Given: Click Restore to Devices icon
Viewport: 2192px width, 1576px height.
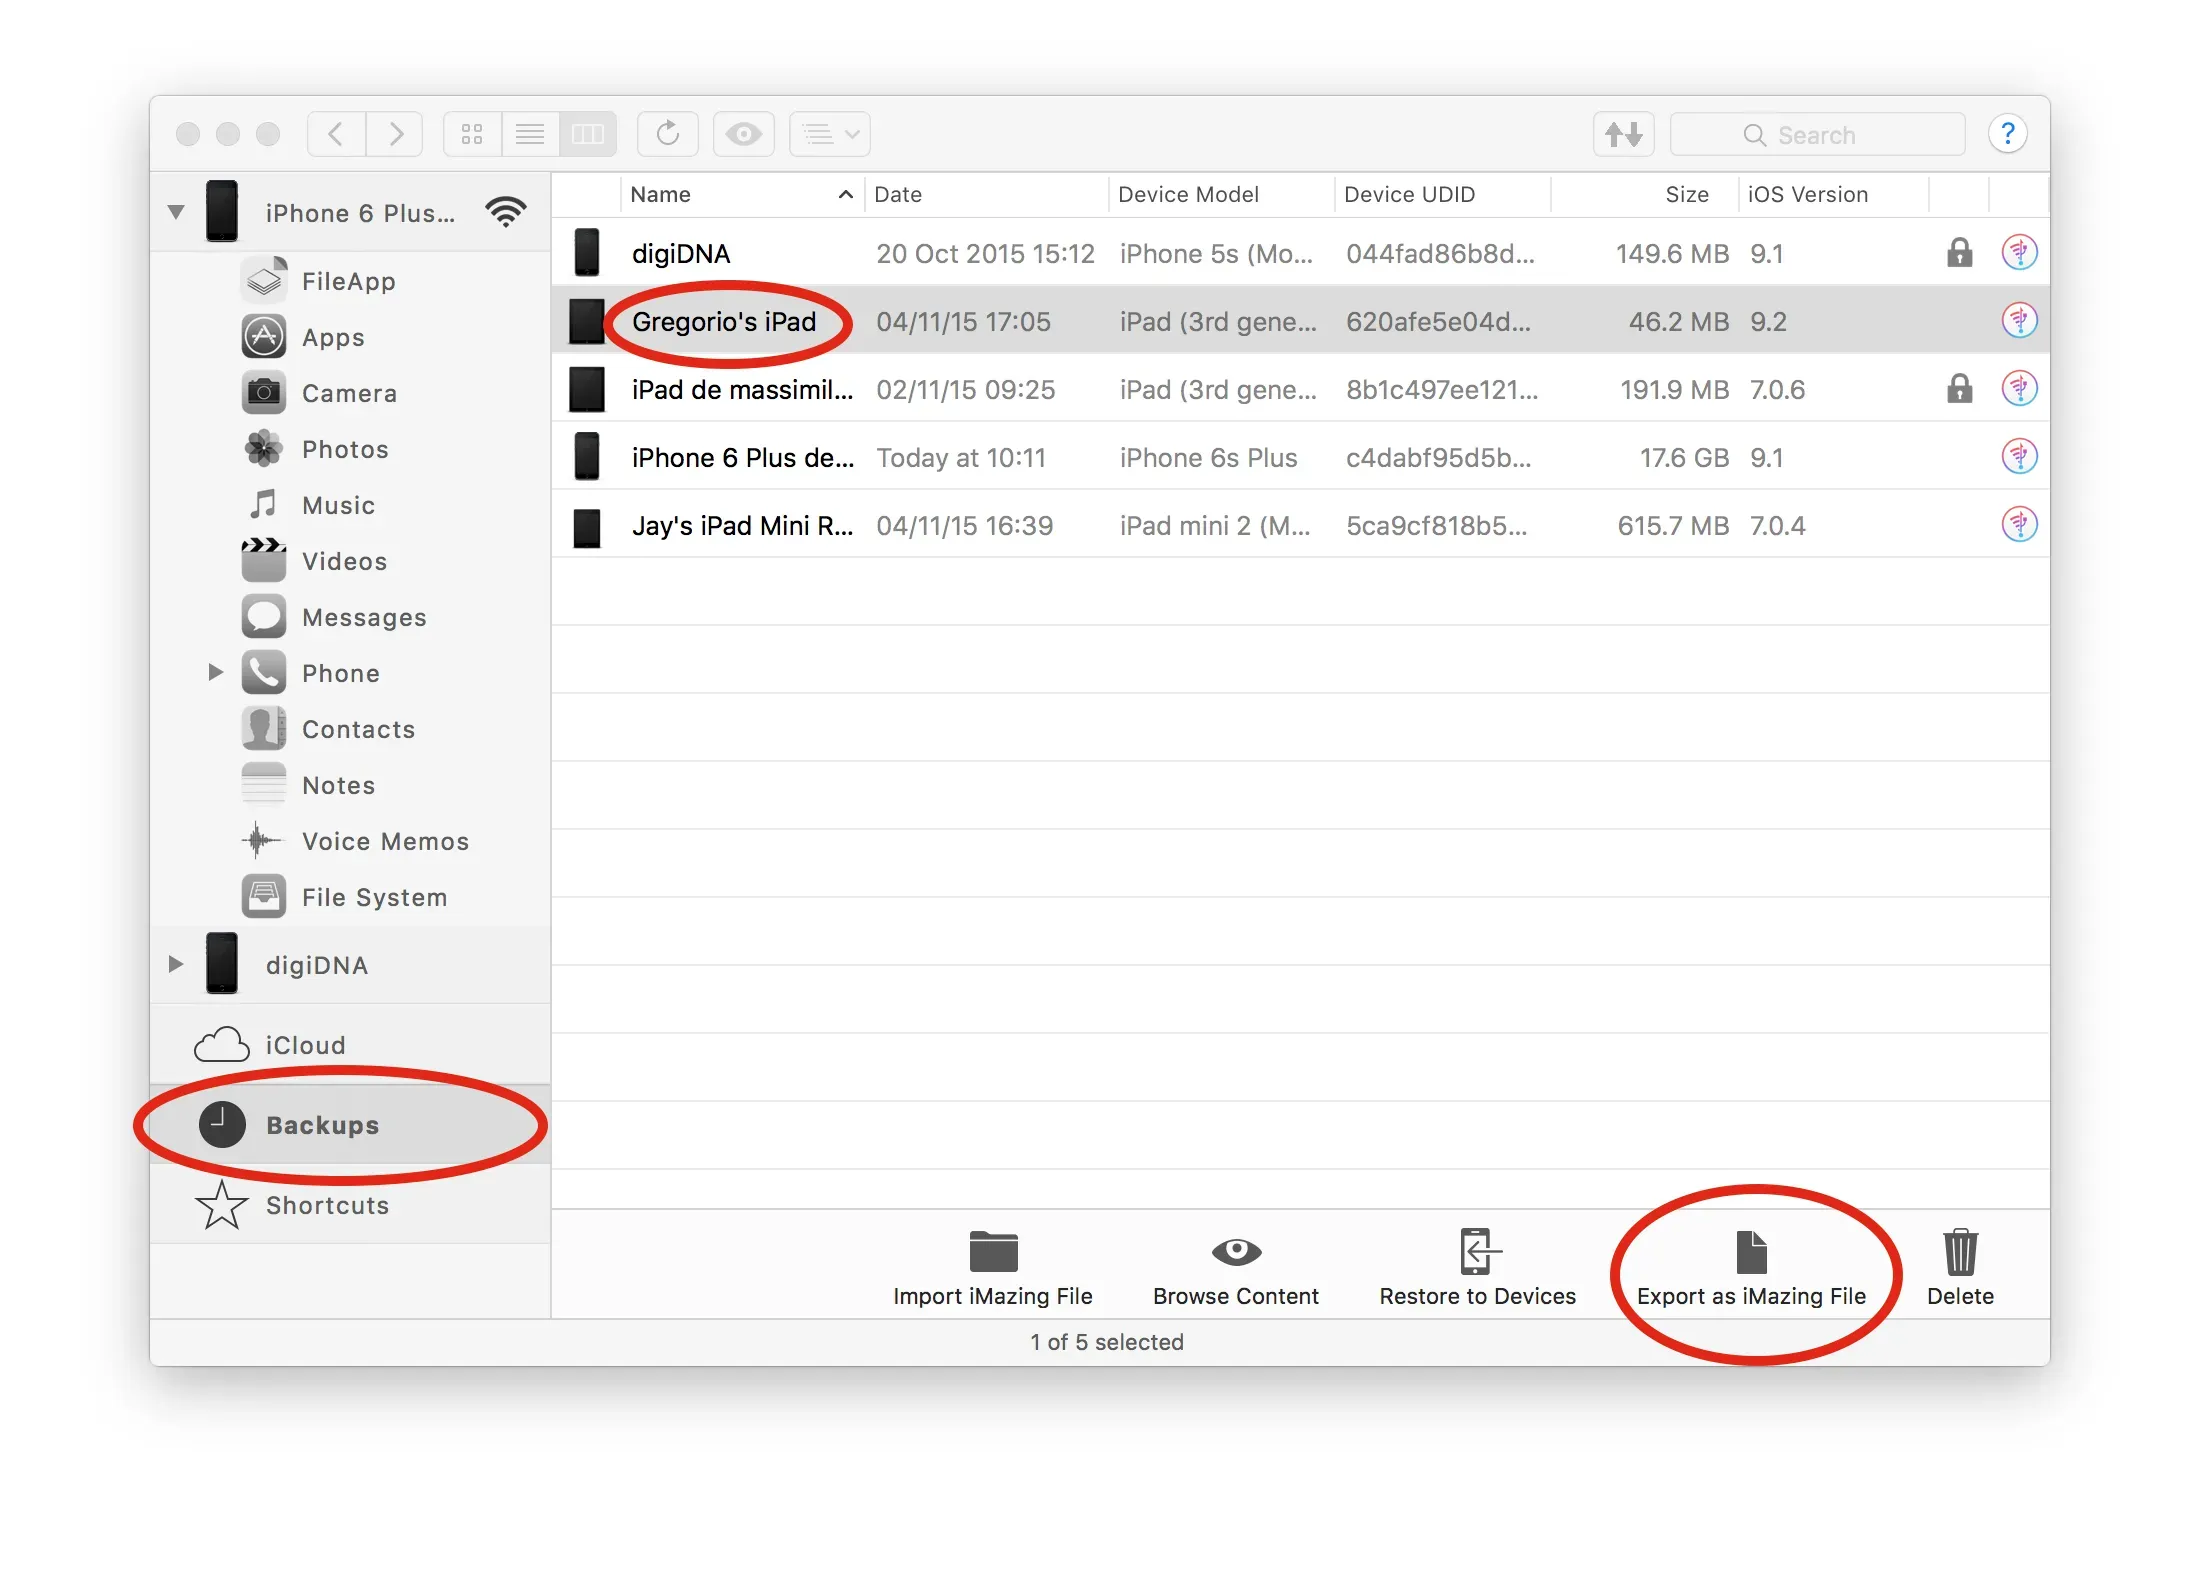Looking at the screenshot, I should pos(1477,1252).
